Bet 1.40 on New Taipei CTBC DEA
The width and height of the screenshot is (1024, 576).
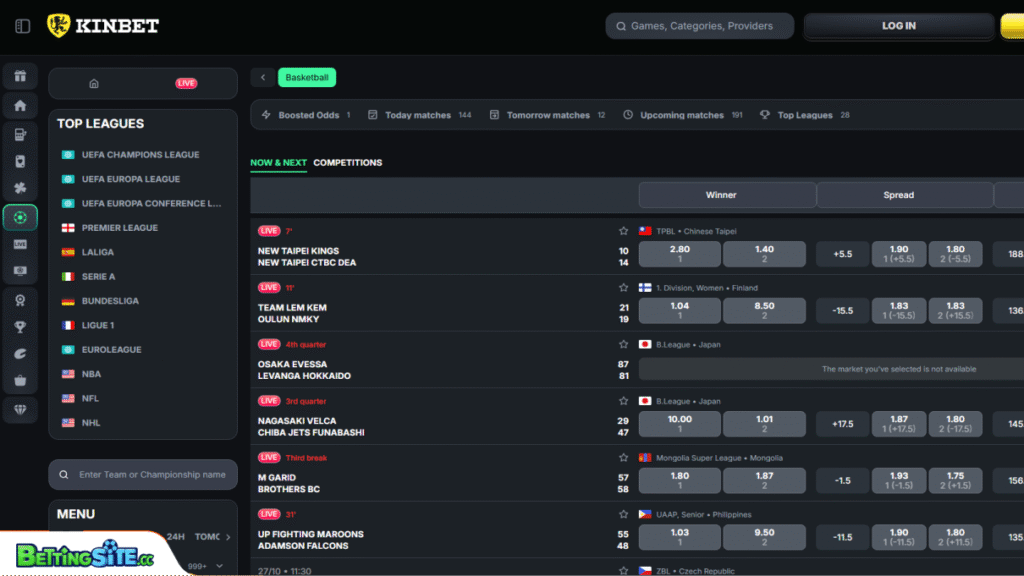(x=764, y=254)
